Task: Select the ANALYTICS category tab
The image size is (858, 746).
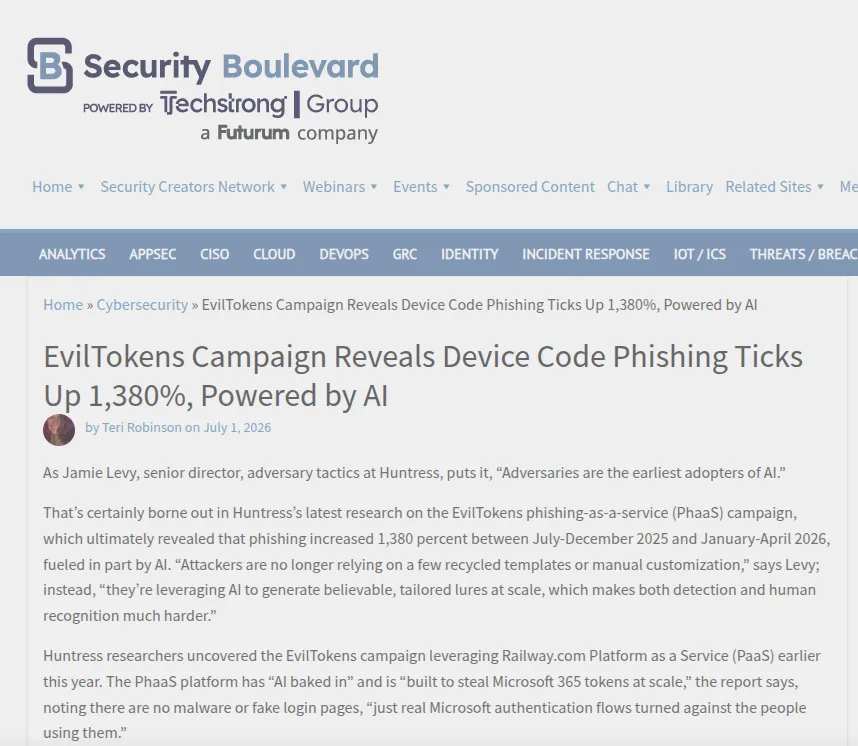Action: [72, 254]
